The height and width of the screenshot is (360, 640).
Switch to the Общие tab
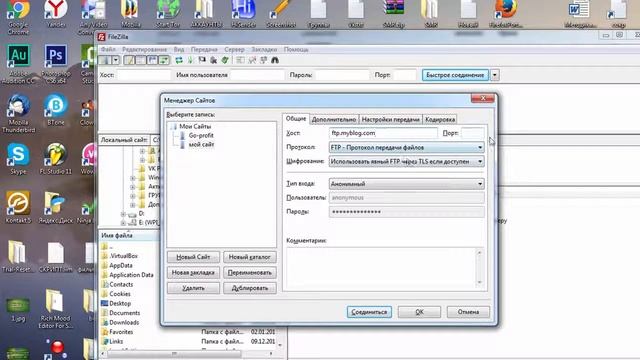tap(296, 118)
